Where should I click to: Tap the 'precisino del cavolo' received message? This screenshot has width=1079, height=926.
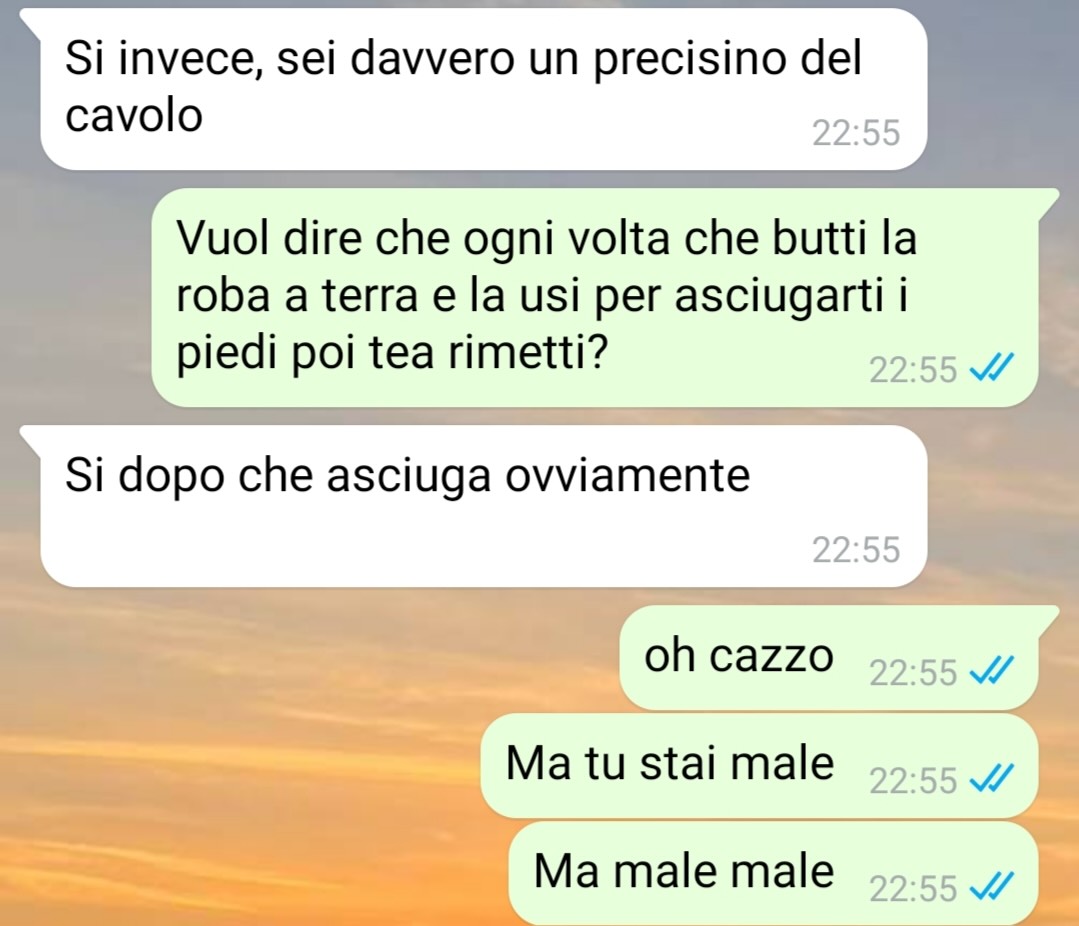(x=484, y=89)
